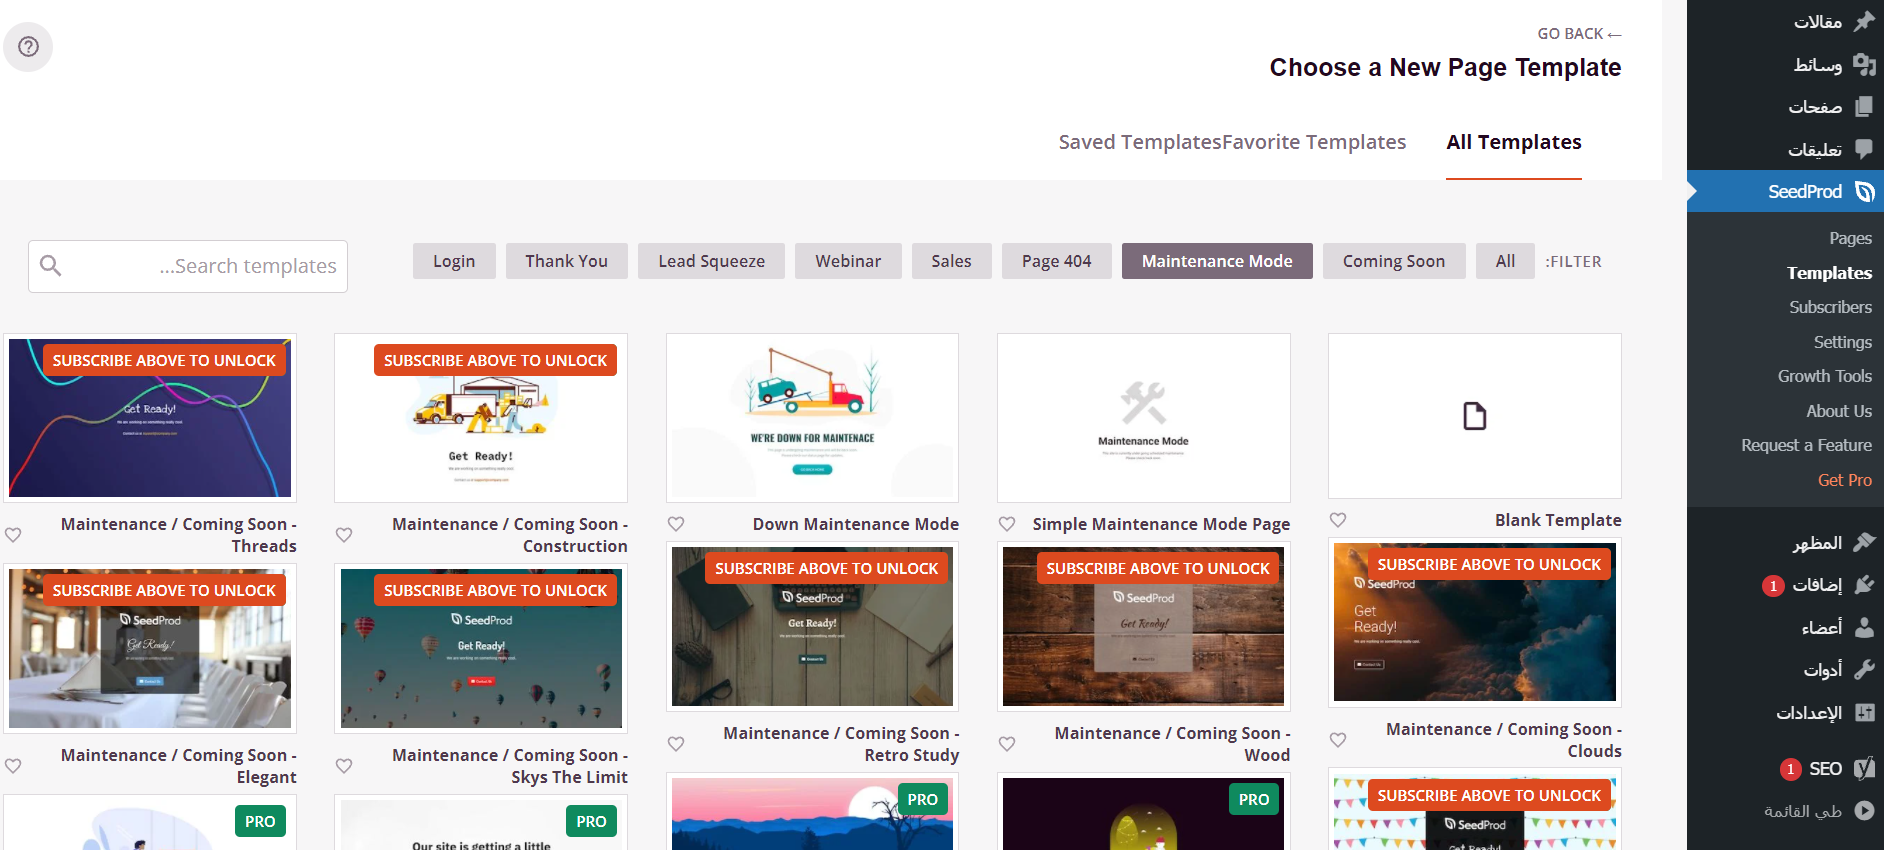
Task: Click the تعليقات comment bubble icon
Action: coord(1865,149)
